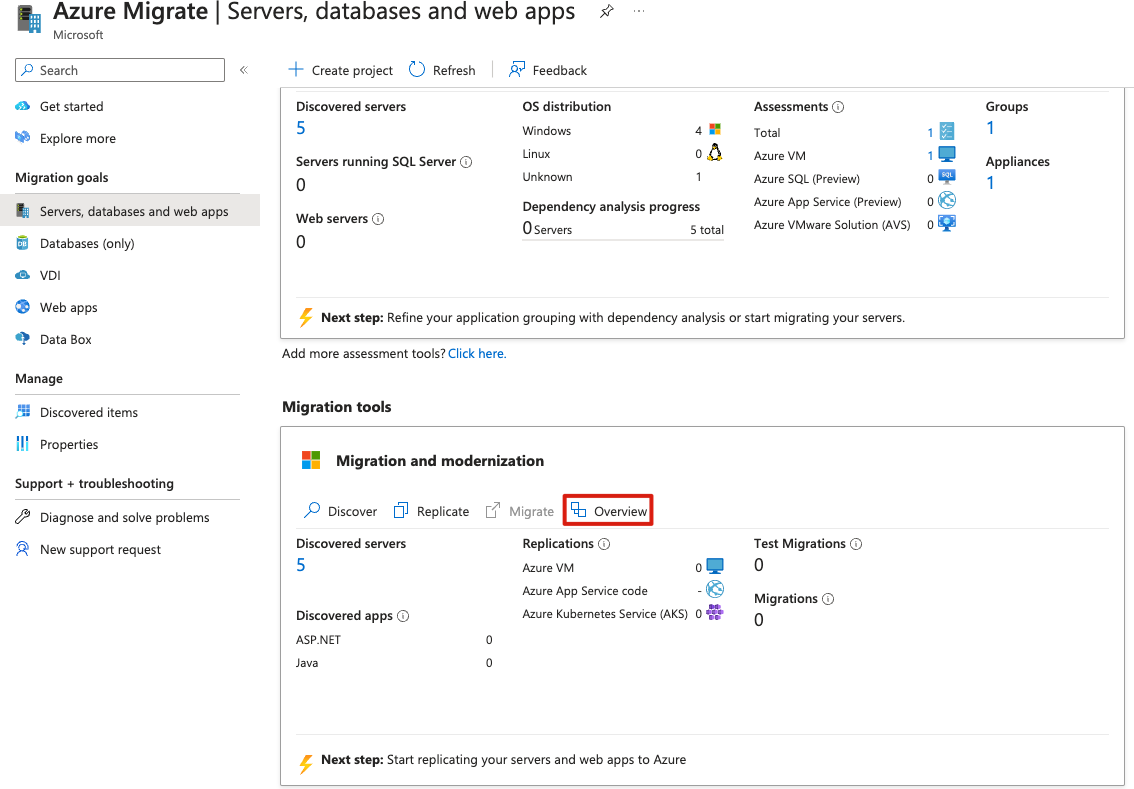Show info for Servers running SQL Server
Viewport: 1134px width, 789px height.
click(x=466, y=162)
